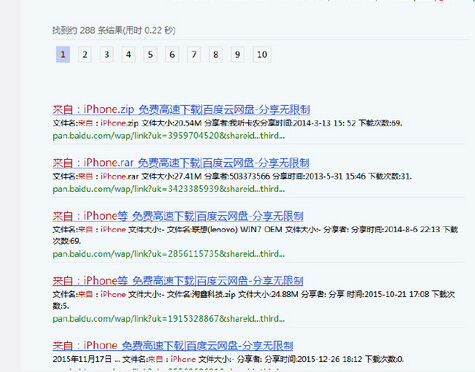Open results page 9
This screenshot has height=372, width=475.
pos(237,54)
